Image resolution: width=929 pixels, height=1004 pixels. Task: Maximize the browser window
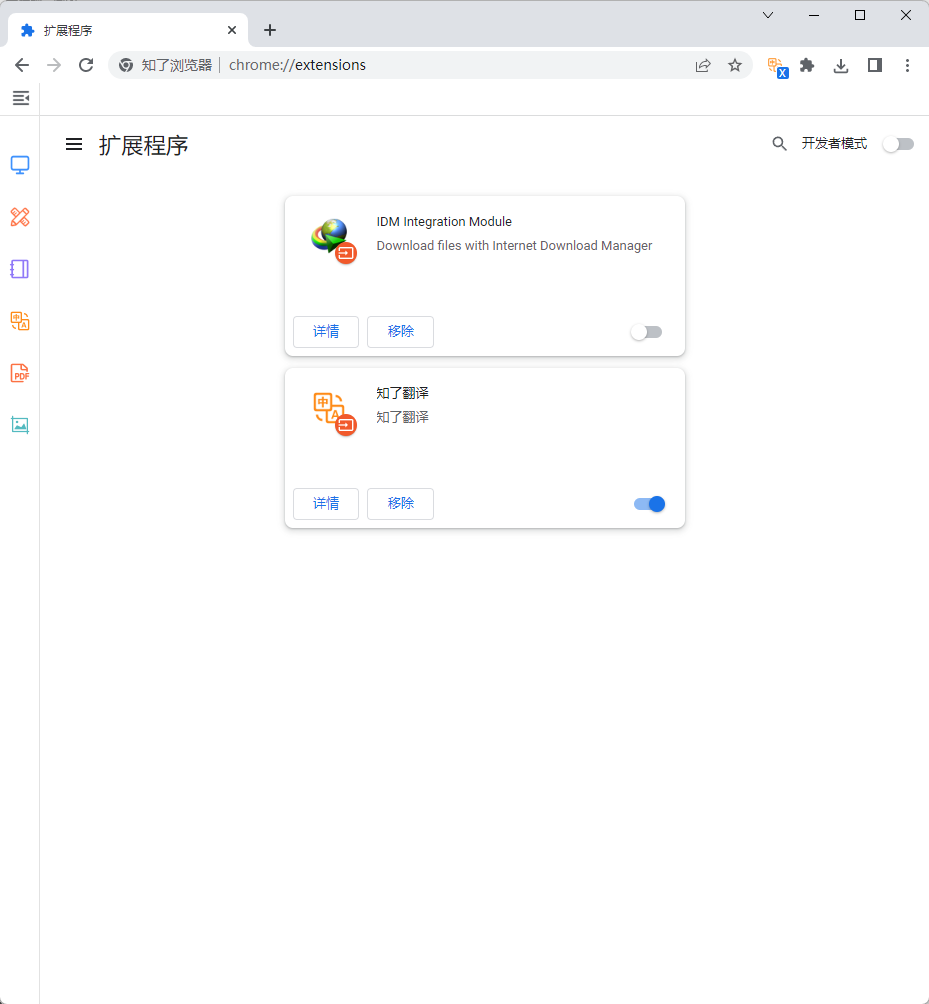tap(860, 15)
